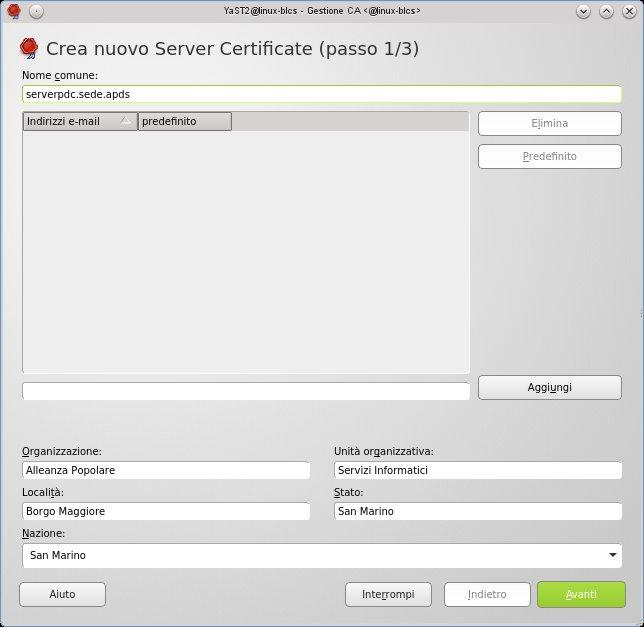Screen dimensions: 644x627
Task: Minimize the Gestione CA window
Action: coord(585,11)
